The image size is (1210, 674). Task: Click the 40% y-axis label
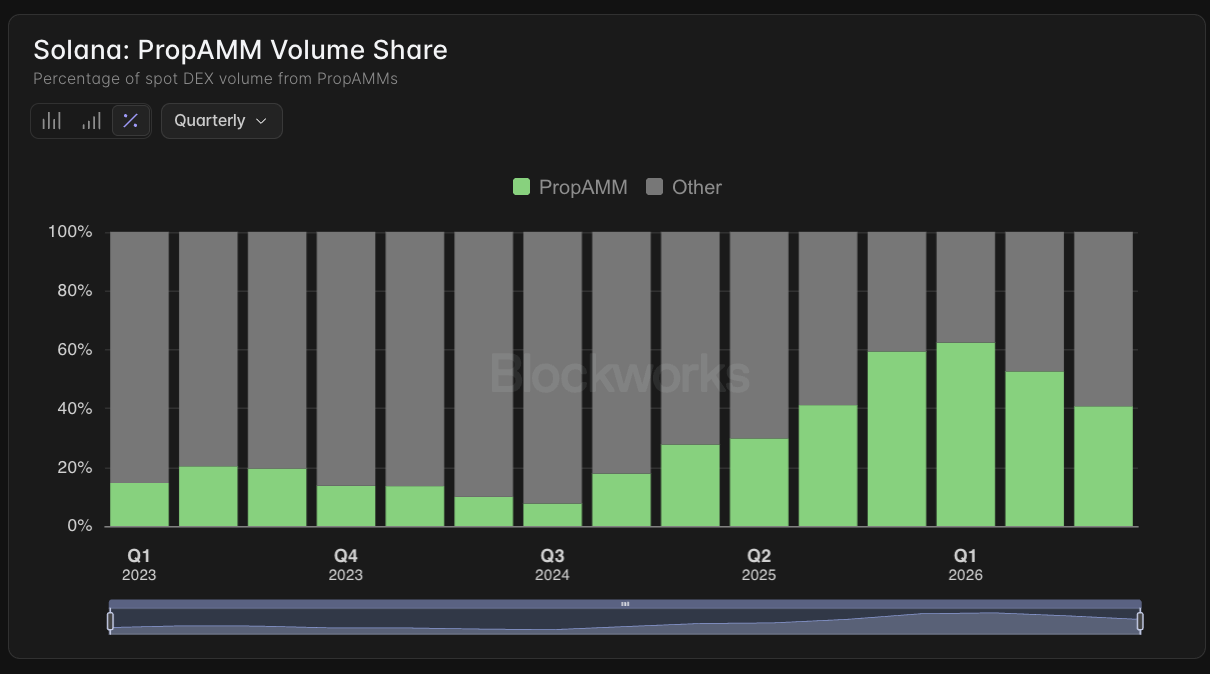74,409
